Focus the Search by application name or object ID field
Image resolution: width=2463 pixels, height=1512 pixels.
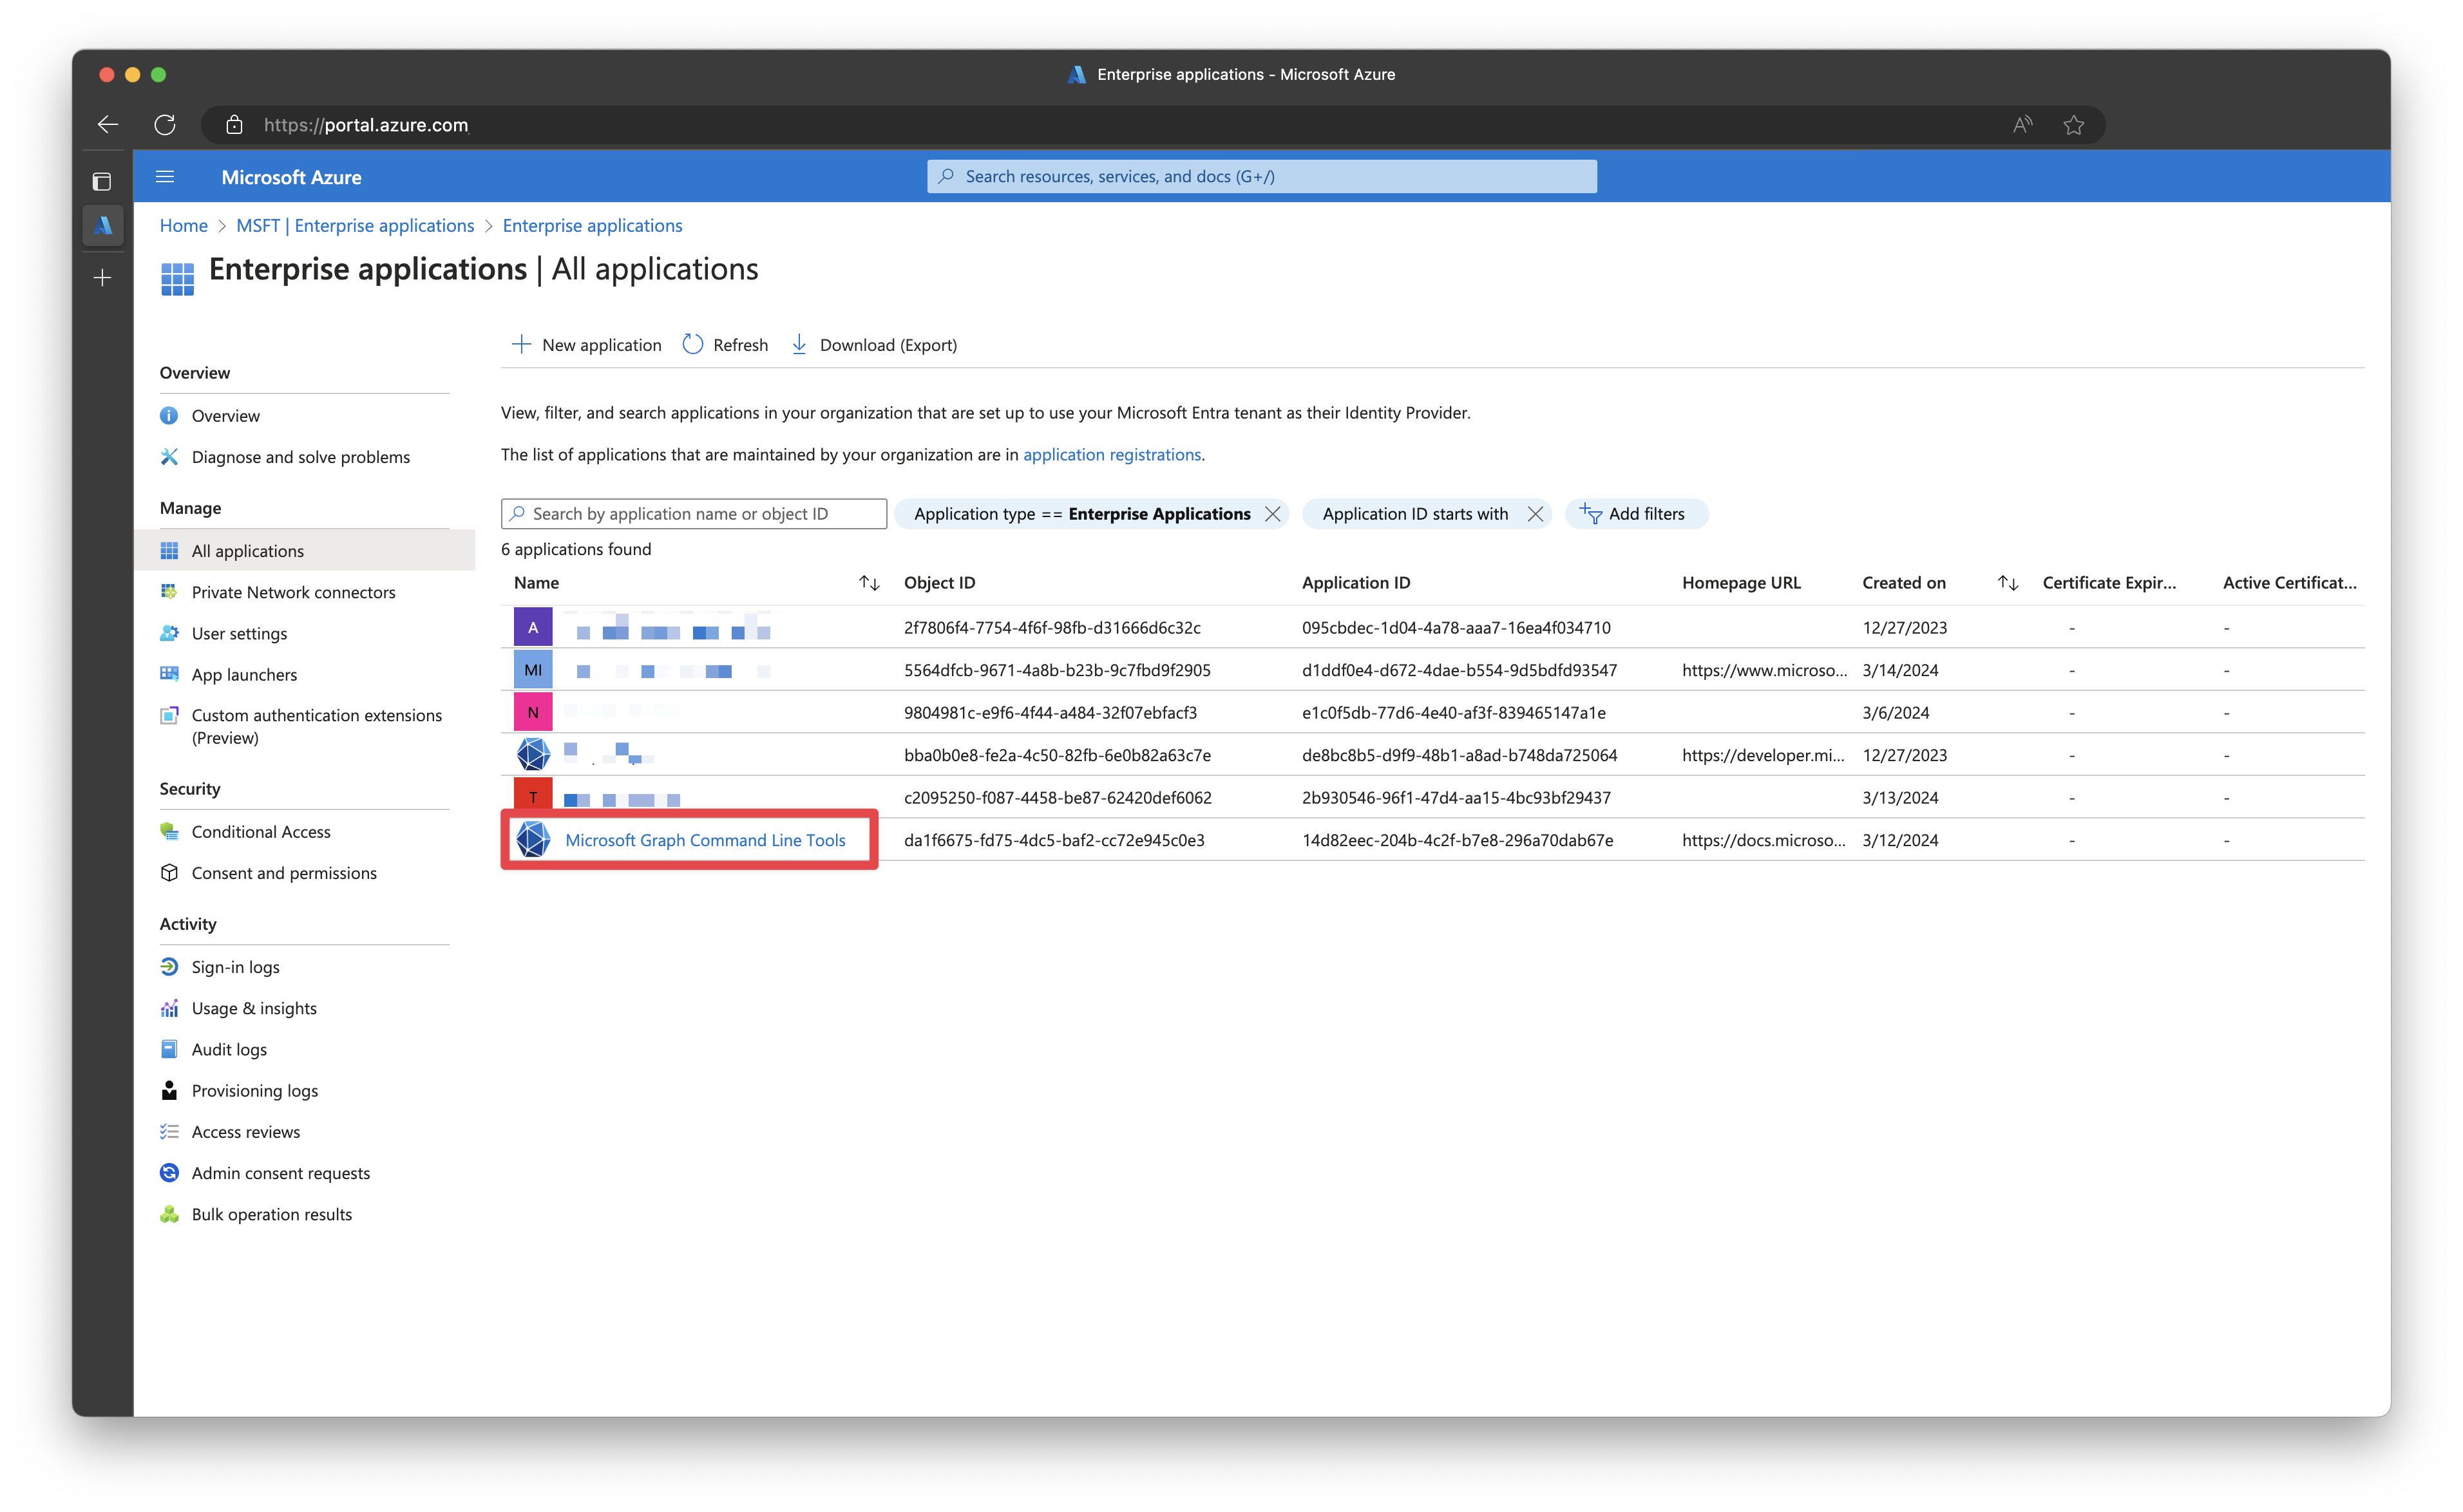693,514
